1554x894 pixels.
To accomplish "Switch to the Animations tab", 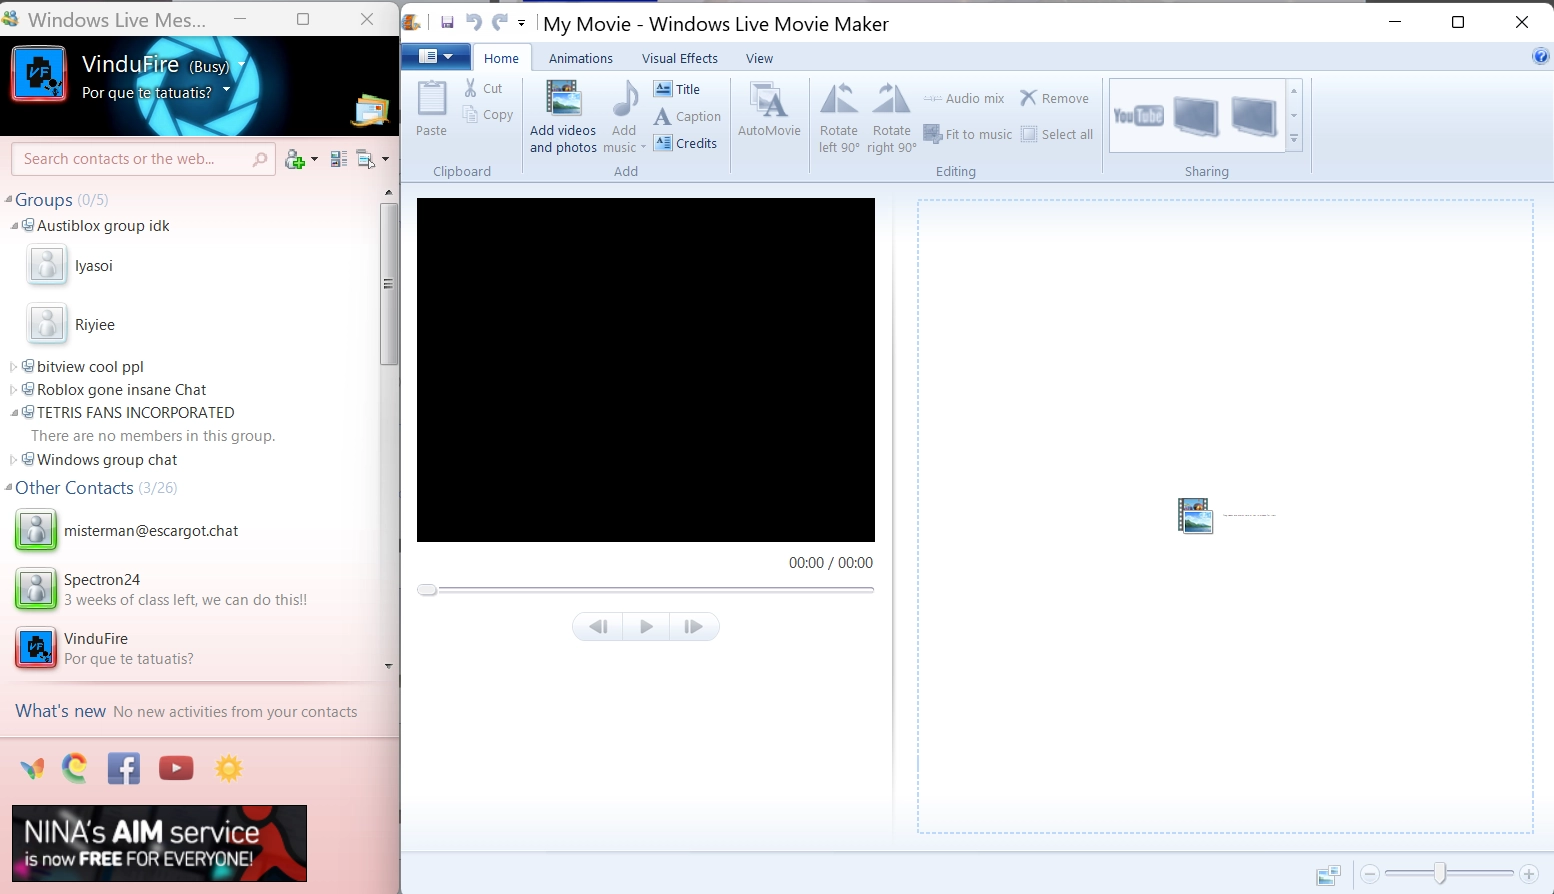I will tap(581, 58).
